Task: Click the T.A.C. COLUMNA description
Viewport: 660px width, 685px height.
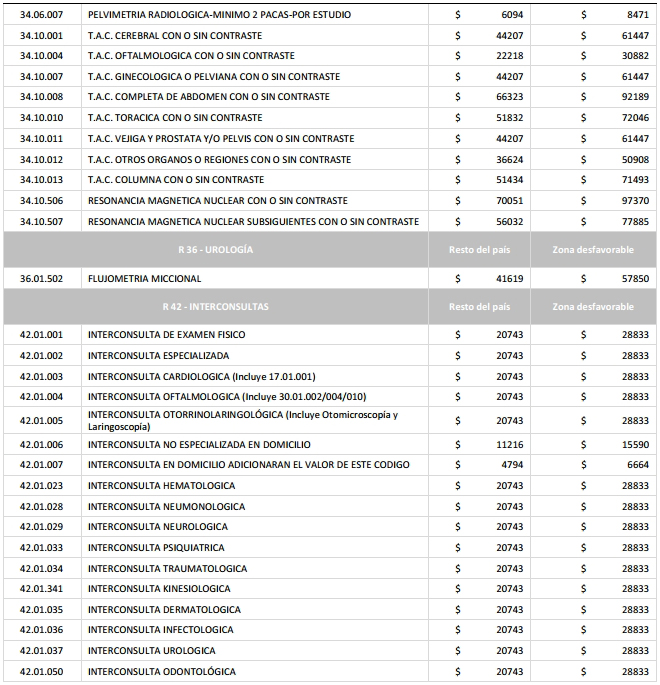Action: click(x=176, y=180)
